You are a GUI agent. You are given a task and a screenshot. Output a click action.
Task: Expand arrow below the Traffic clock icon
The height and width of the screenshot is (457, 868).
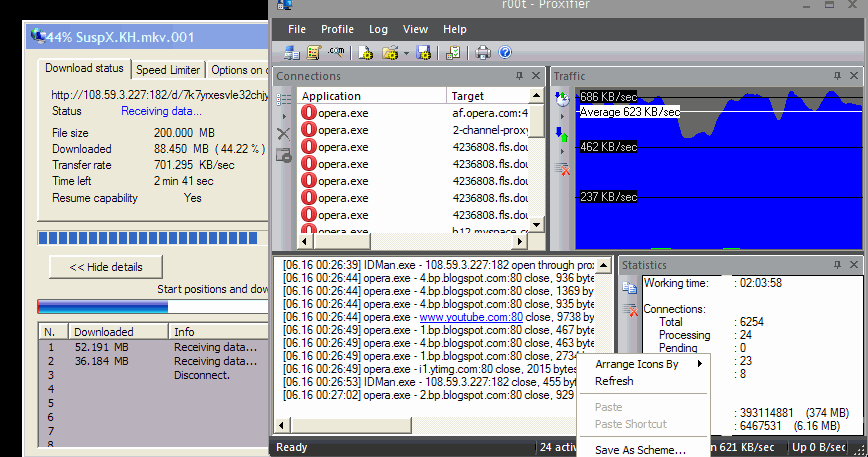(x=562, y=116)
